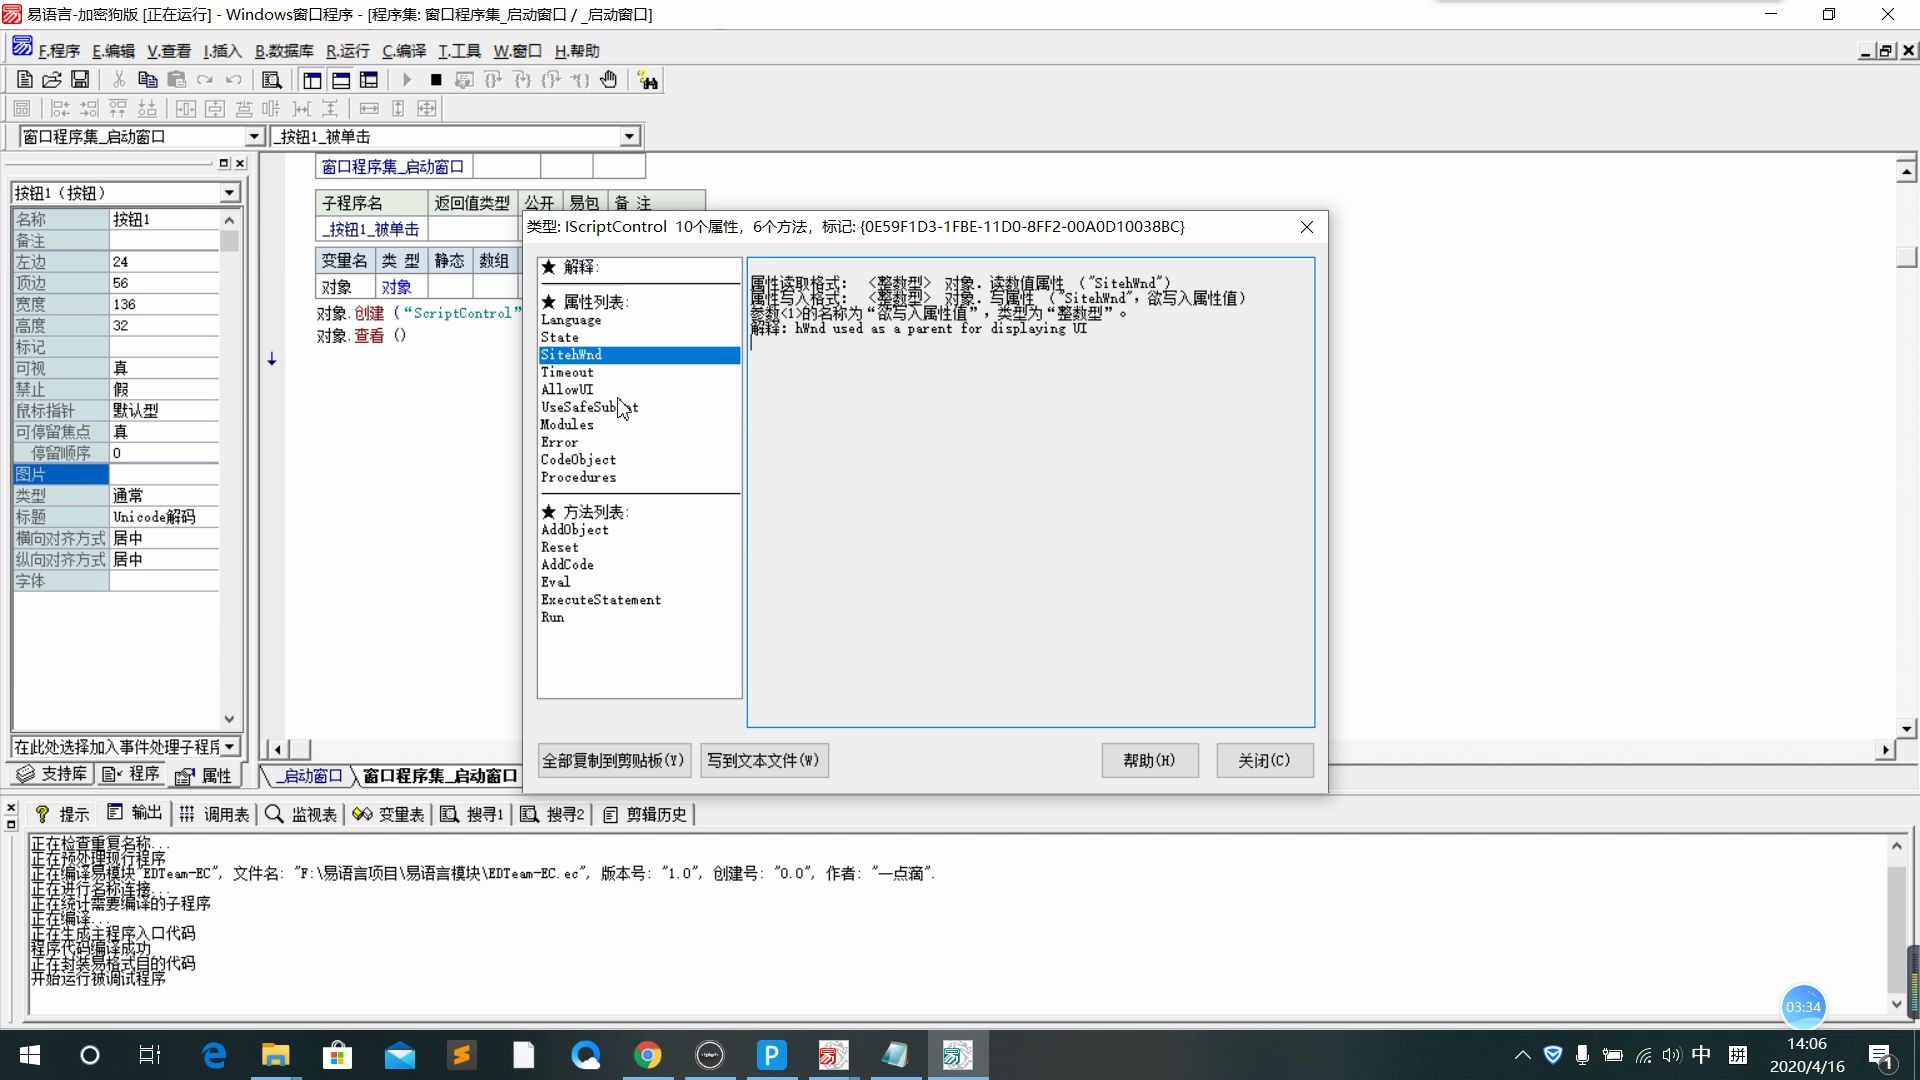Image resolution: width=1920 pixels, height=1080 pixels.
Task: Switch to the 监视表 tab
Action: pos(300,814)
